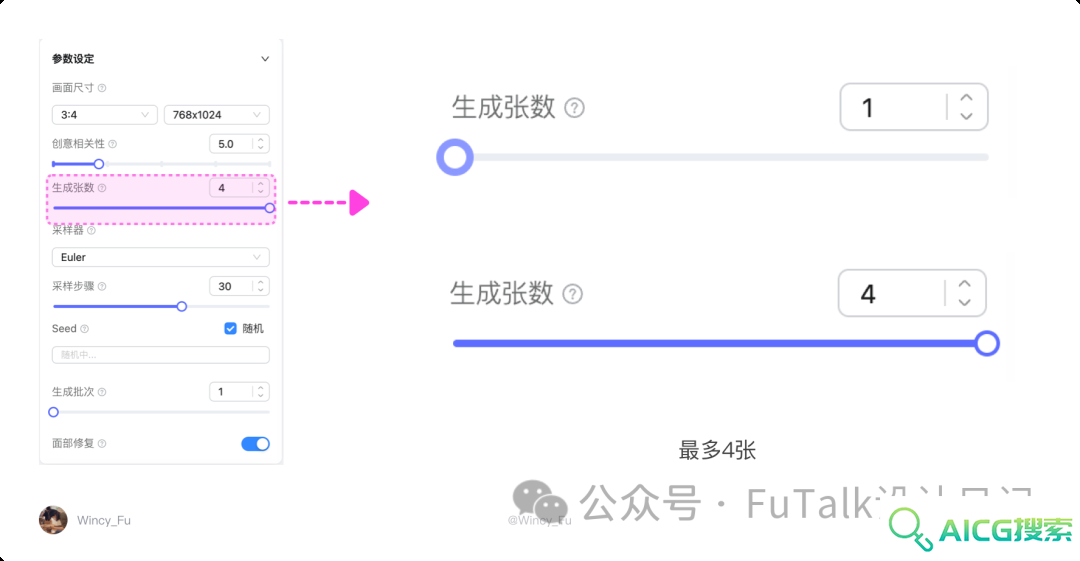Viewport: 1080px width, 561px height.
Task: Open the 768x1024 resolution dropdown
Action: click(216, 114)
